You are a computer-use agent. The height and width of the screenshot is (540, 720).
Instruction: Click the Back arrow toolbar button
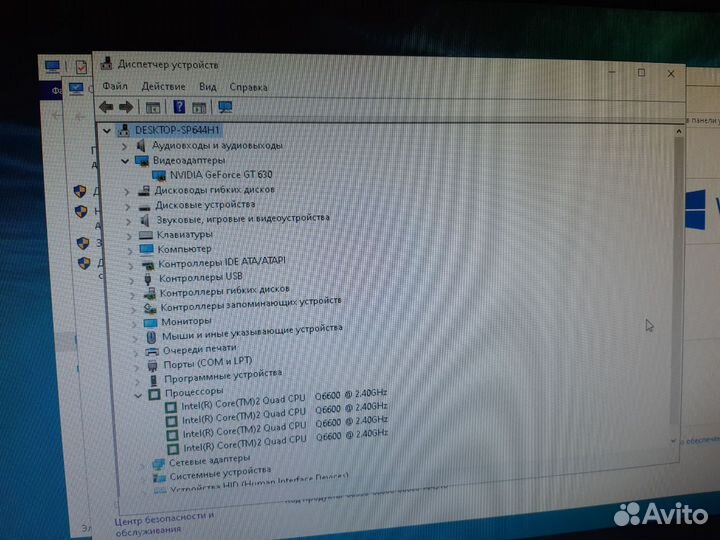pyautogui.click(x=106, y=107)
